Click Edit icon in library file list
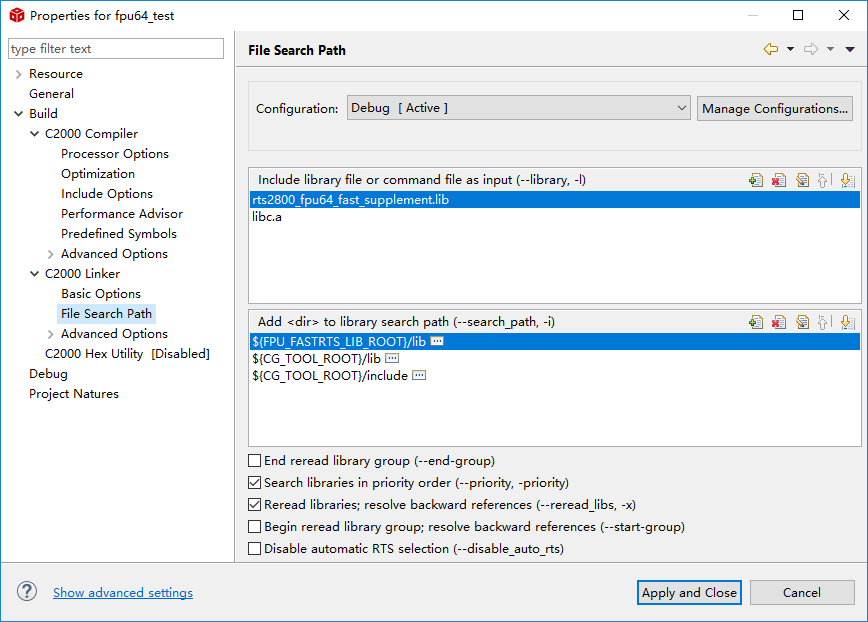Viewport: 868px width, 622px height. point(802,180)
